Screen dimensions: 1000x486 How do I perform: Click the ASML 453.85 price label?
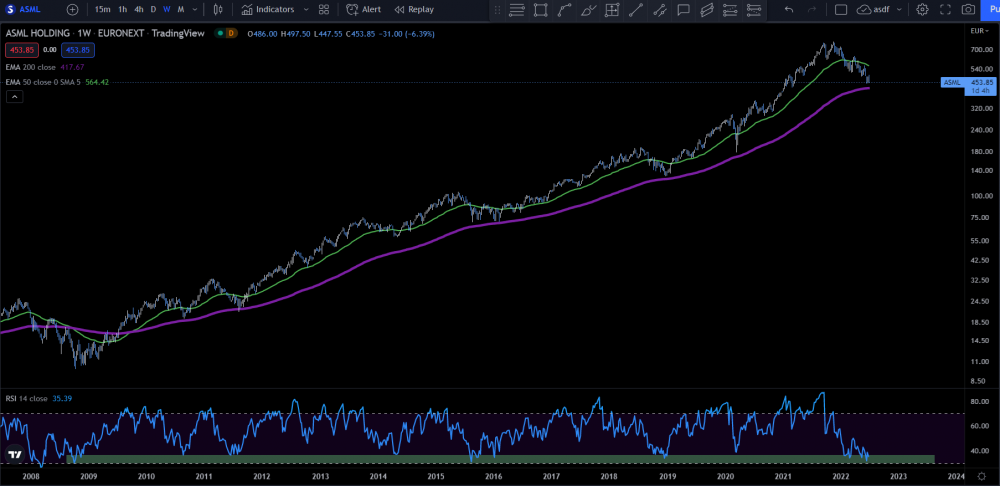pos(968,82)
